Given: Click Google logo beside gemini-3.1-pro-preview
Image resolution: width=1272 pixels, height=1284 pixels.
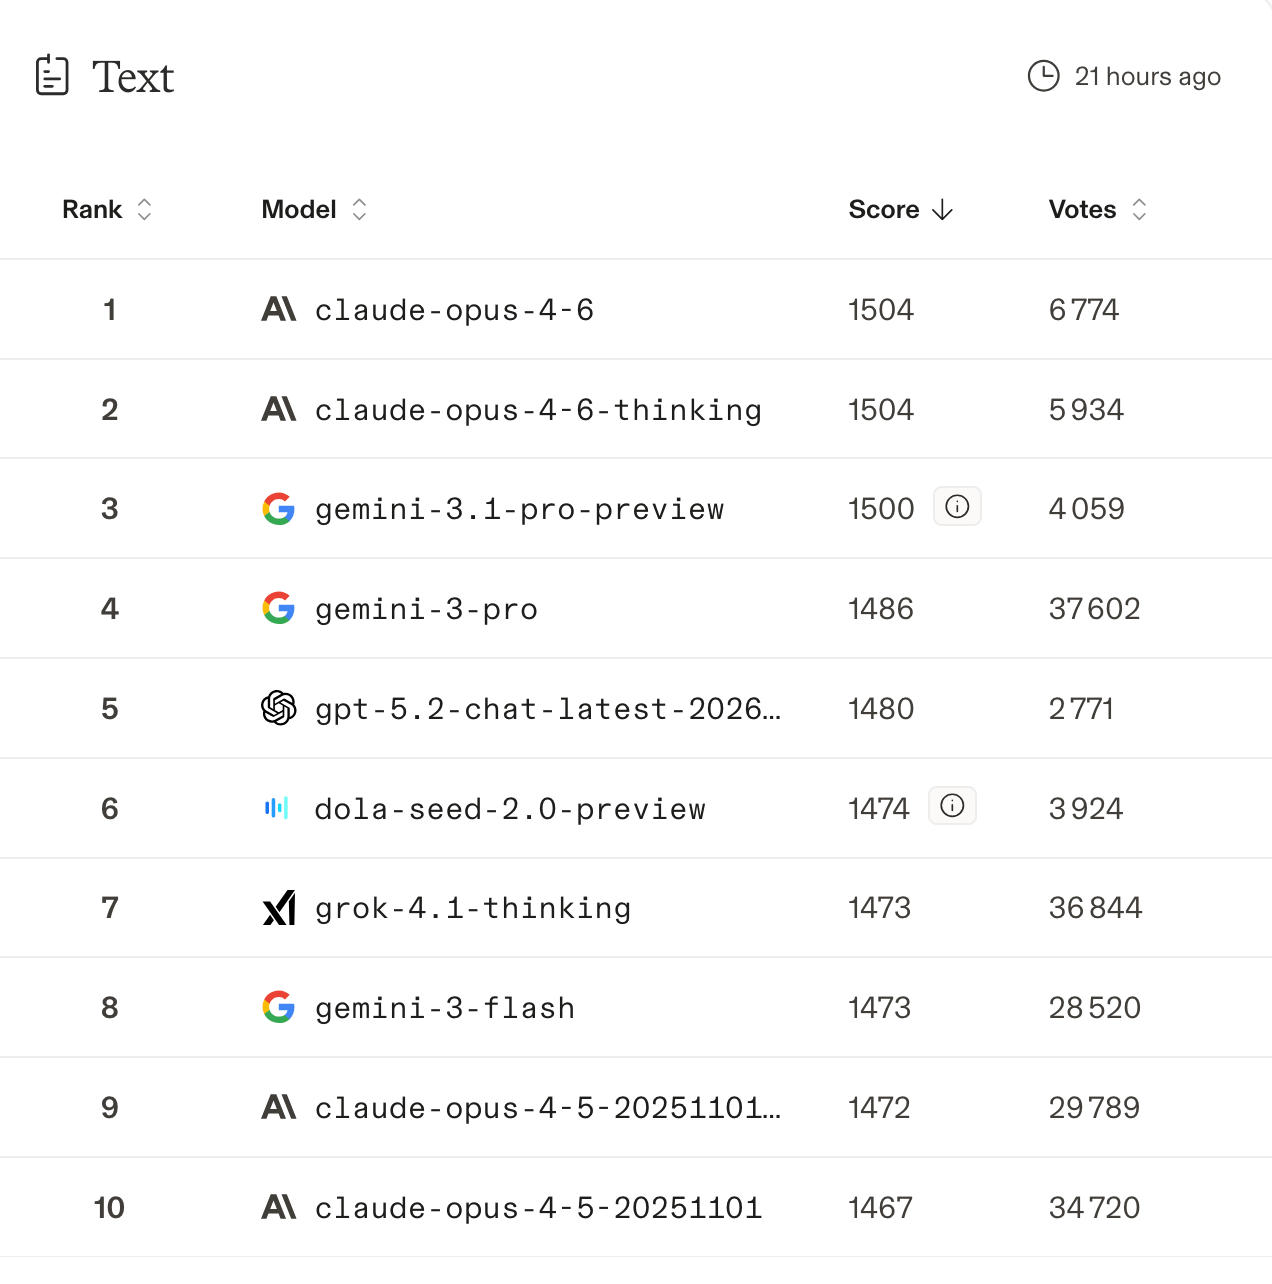Looking at the screenshot, I should tap(279, 509).
